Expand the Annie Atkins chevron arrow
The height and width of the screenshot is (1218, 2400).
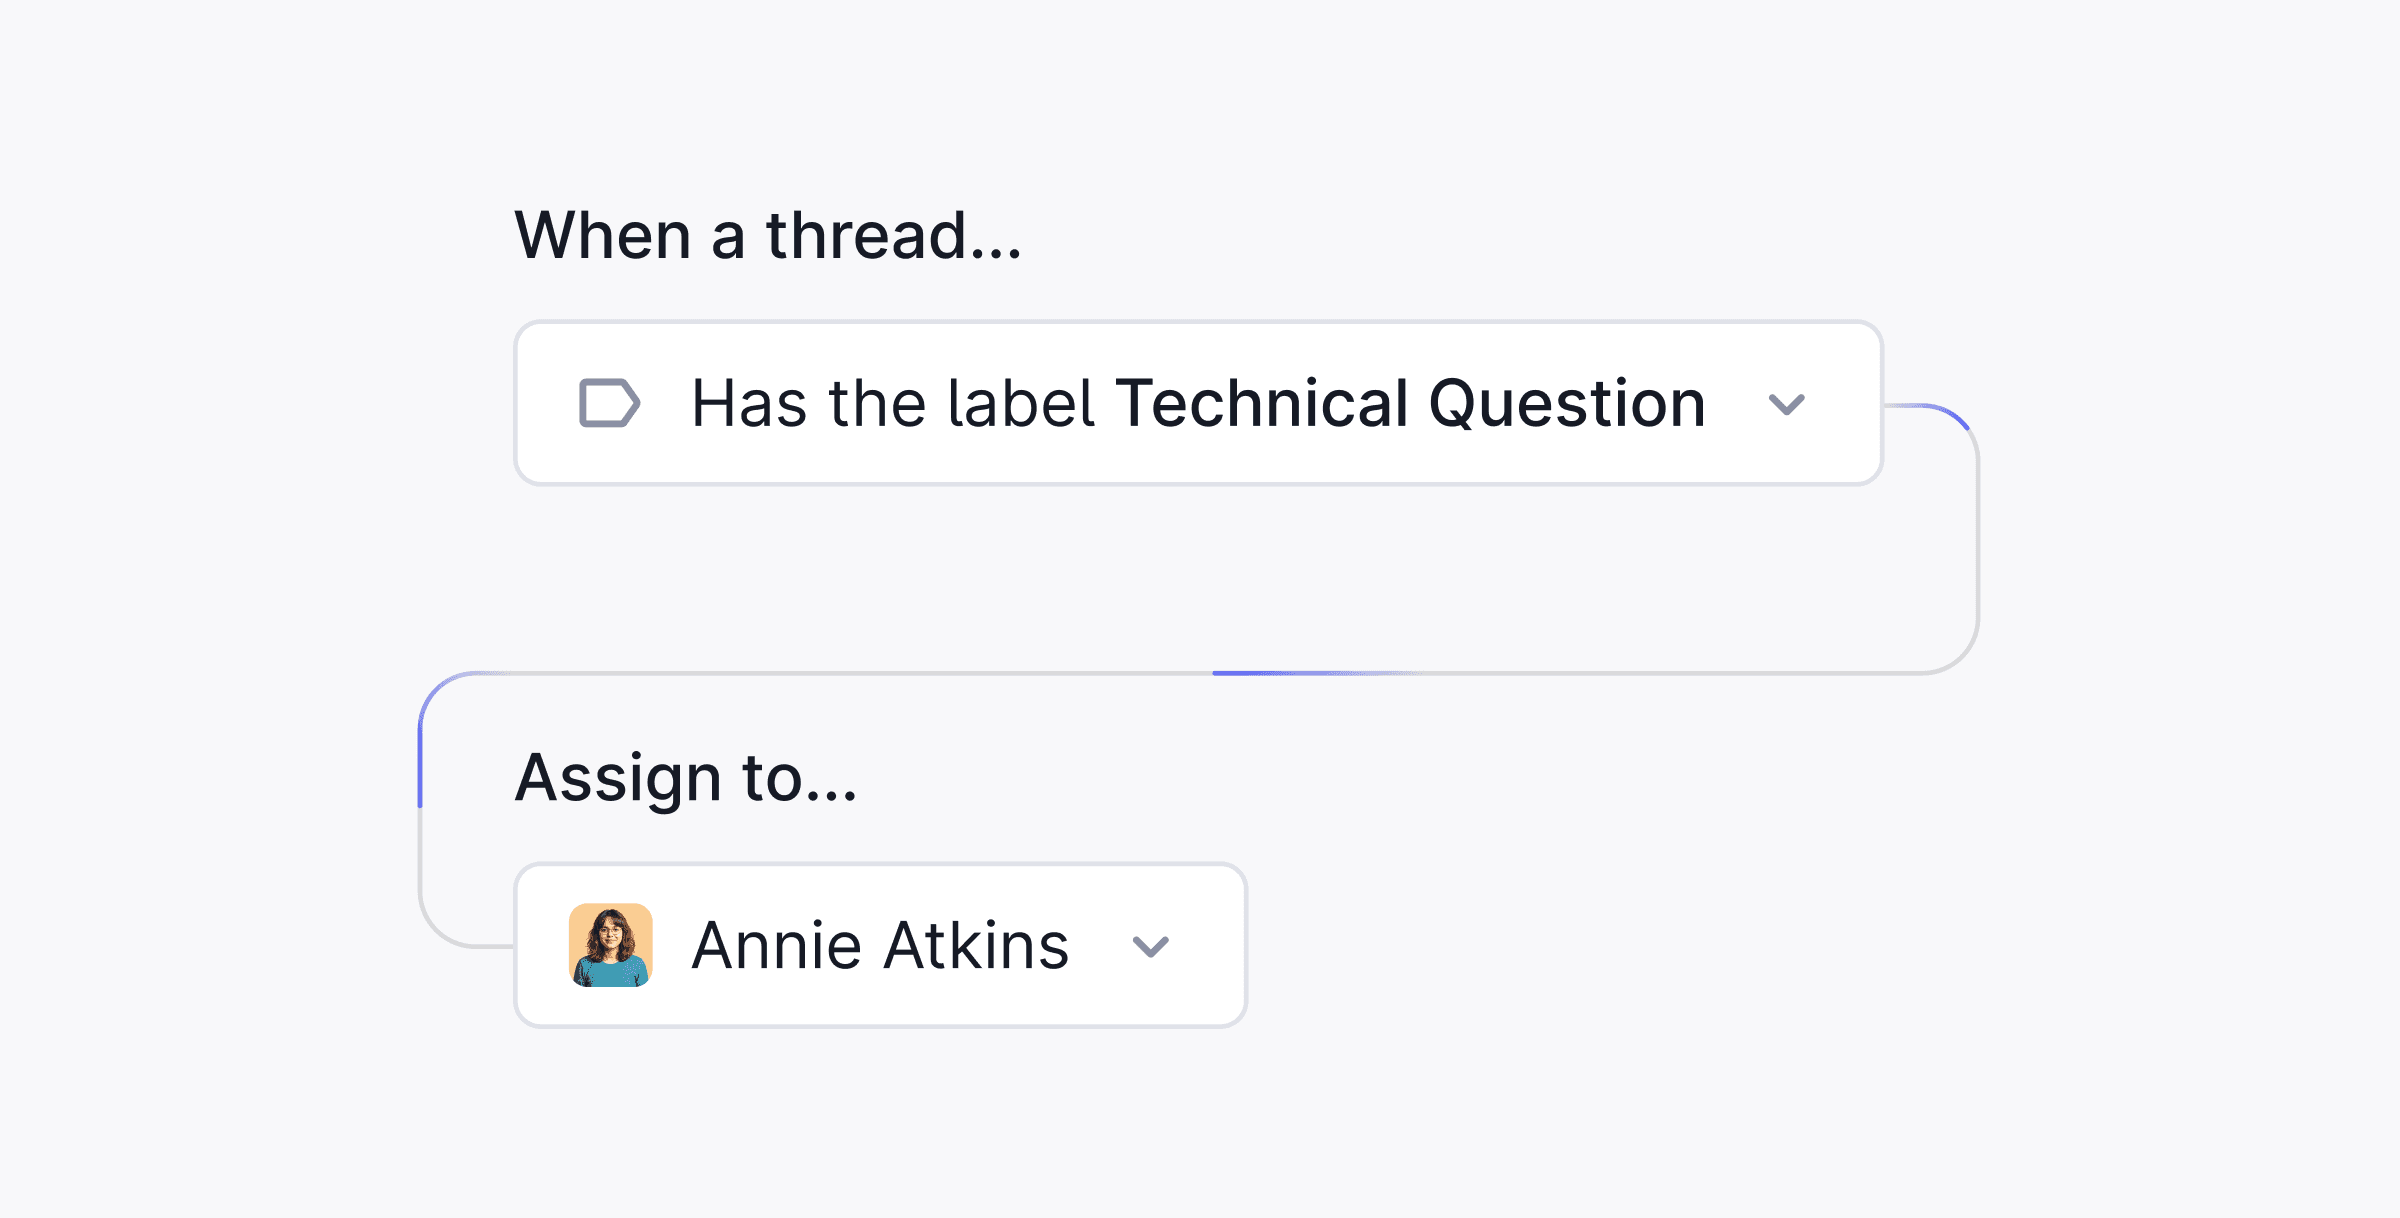[x=1150, y=946]
